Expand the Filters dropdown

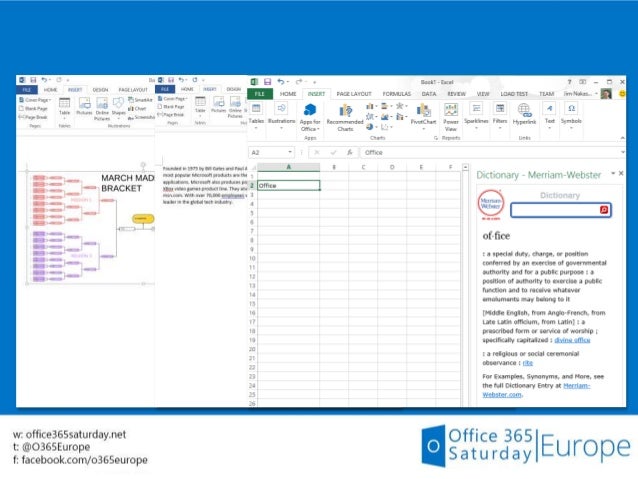coord(500,128)
